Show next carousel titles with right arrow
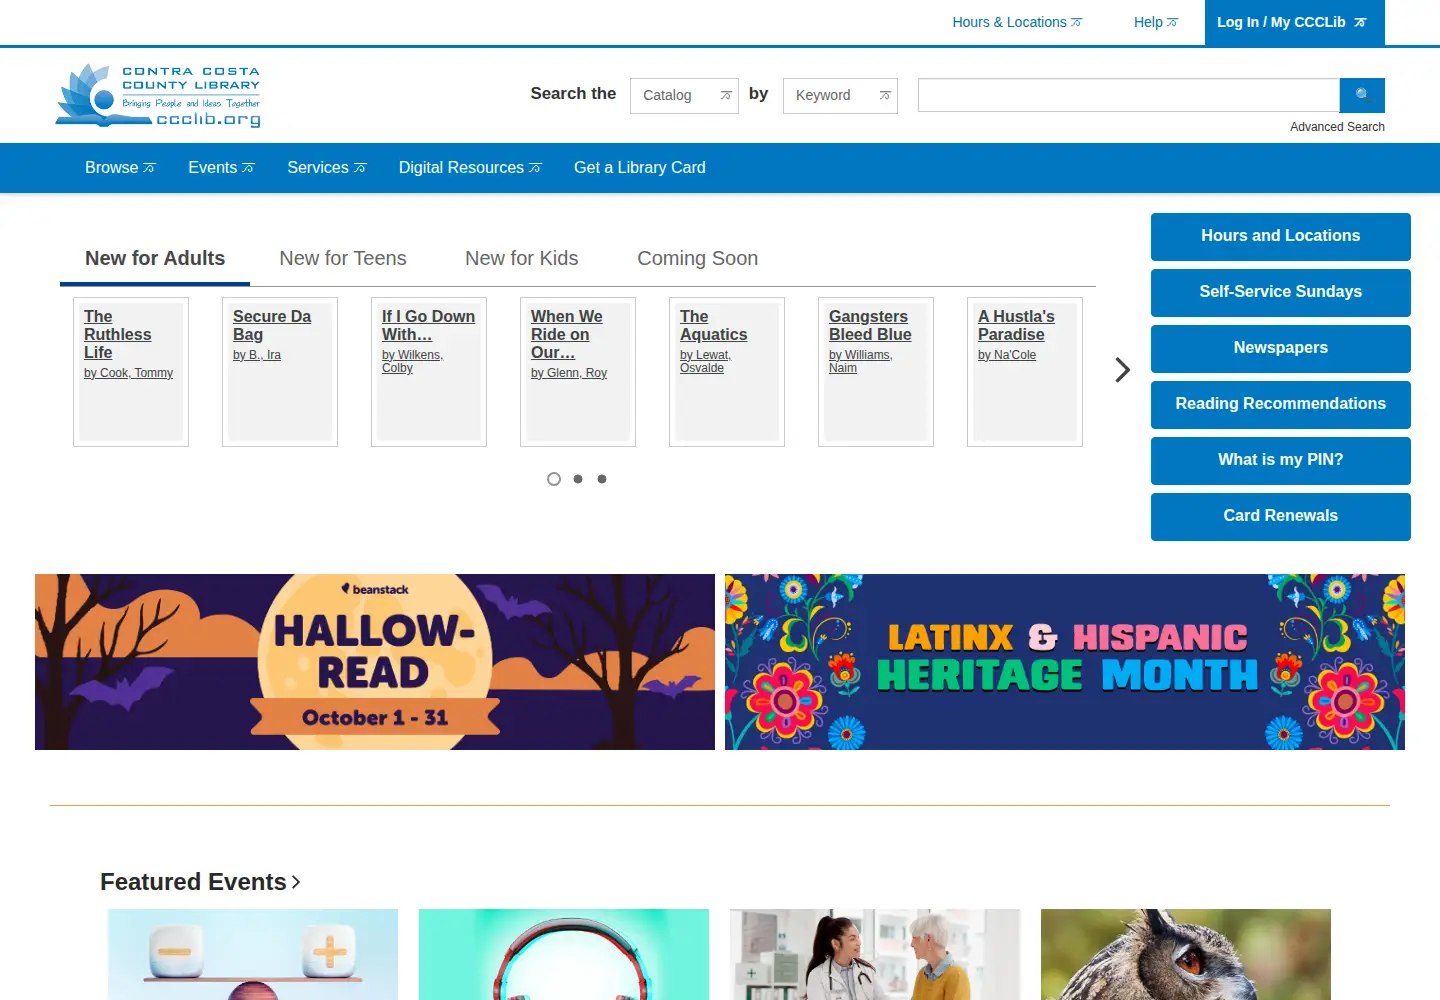The height and width of the screenshot is (1000, 1440). pos(1122,370)
